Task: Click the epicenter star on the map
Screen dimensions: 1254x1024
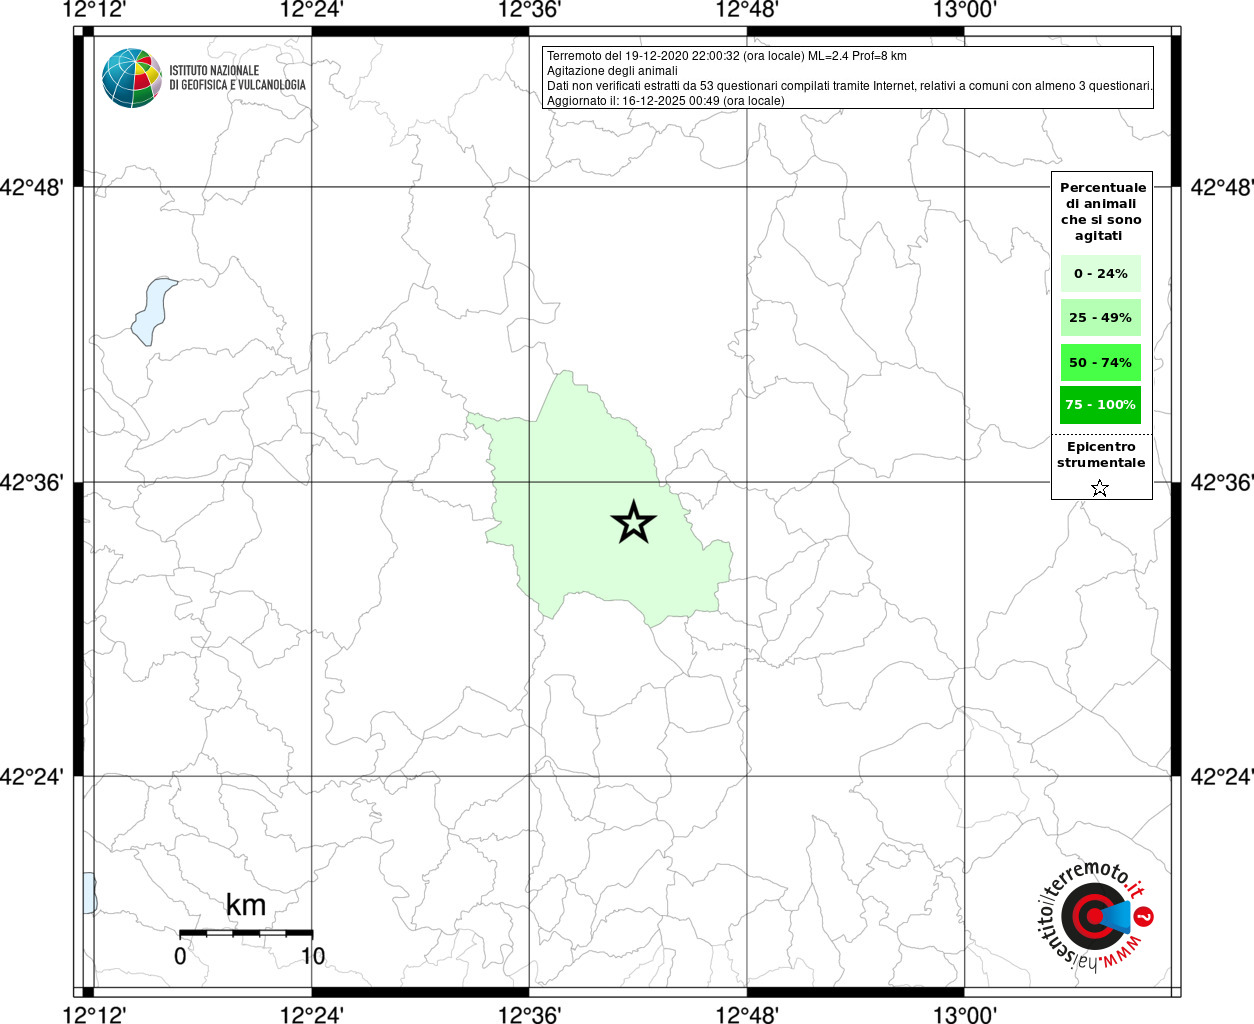Action: (x=633, y=522)
